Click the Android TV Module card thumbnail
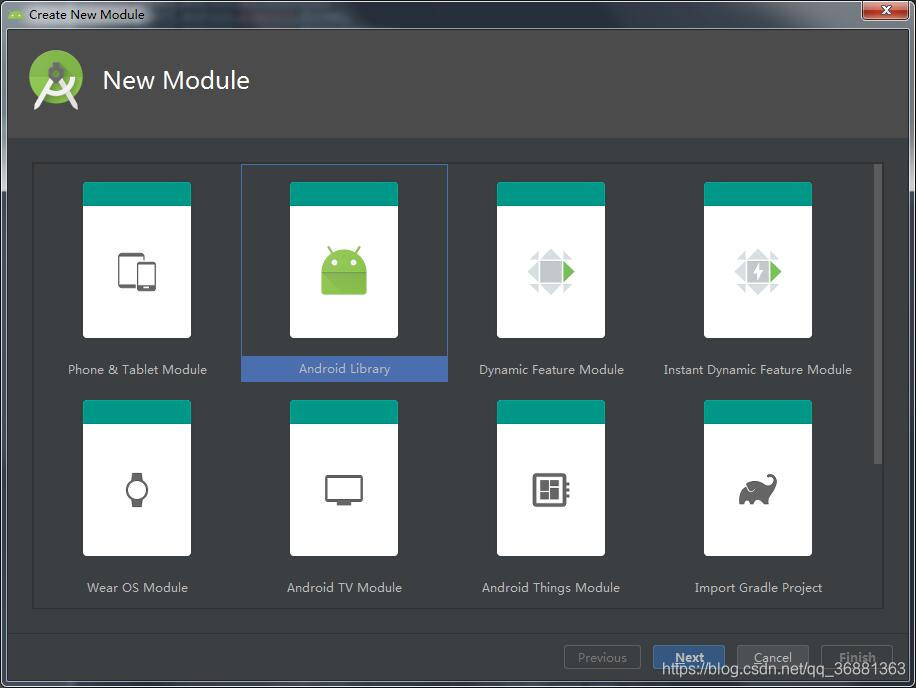 pyautogui.click(x=344, y=478)
